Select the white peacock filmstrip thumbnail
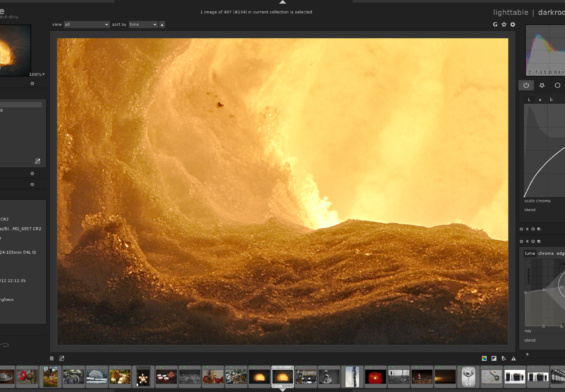 pos(97,377)
